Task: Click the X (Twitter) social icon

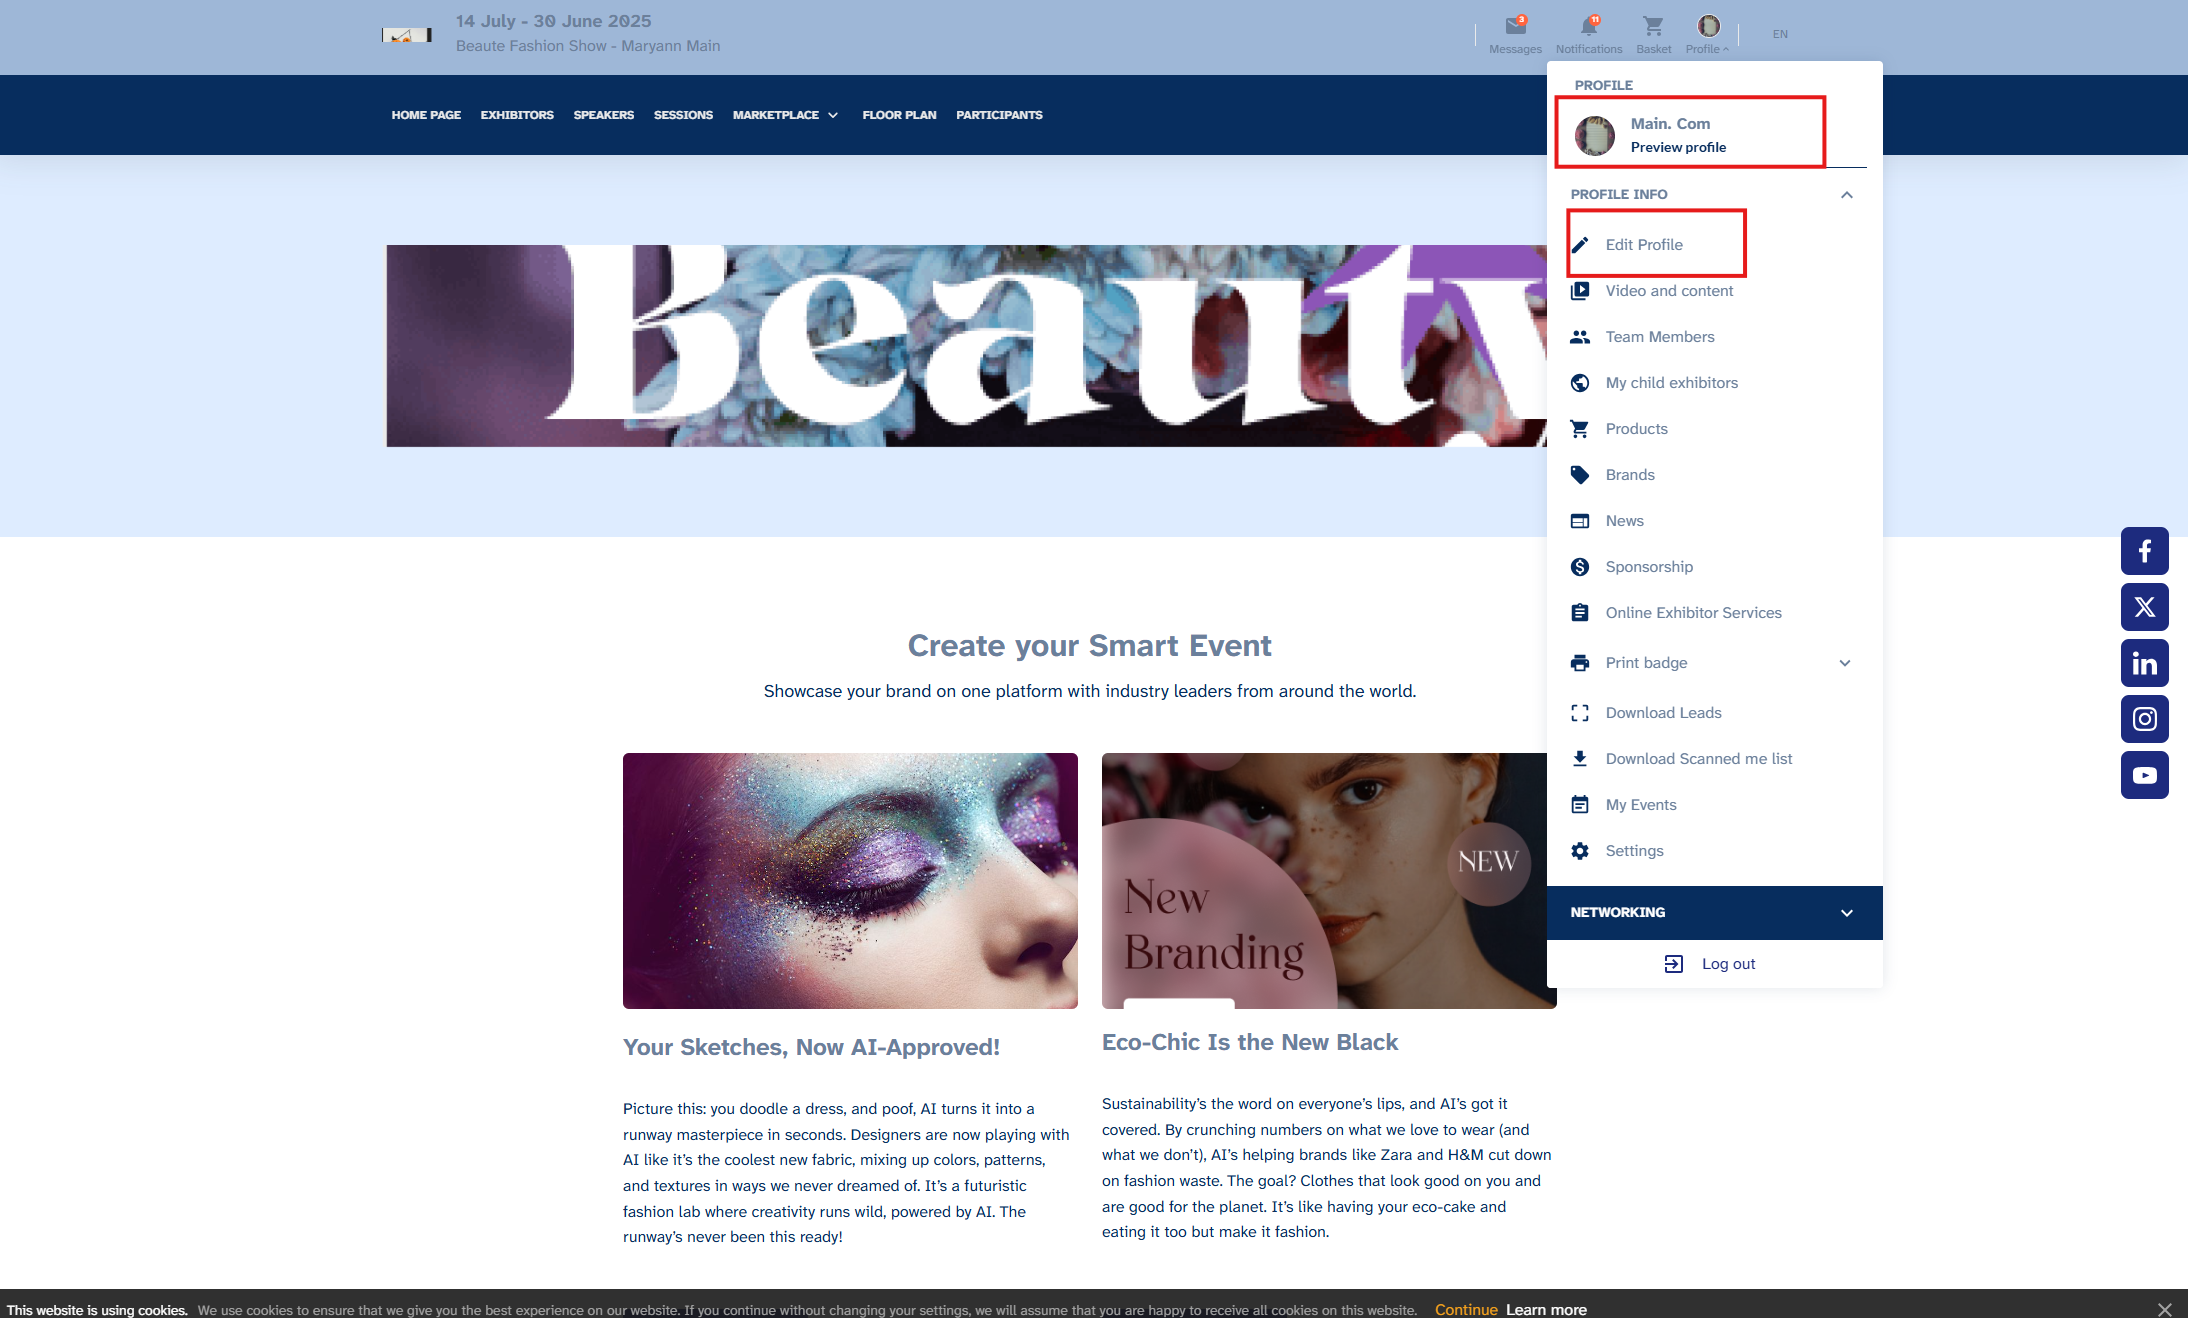Action: point(2144,607)
